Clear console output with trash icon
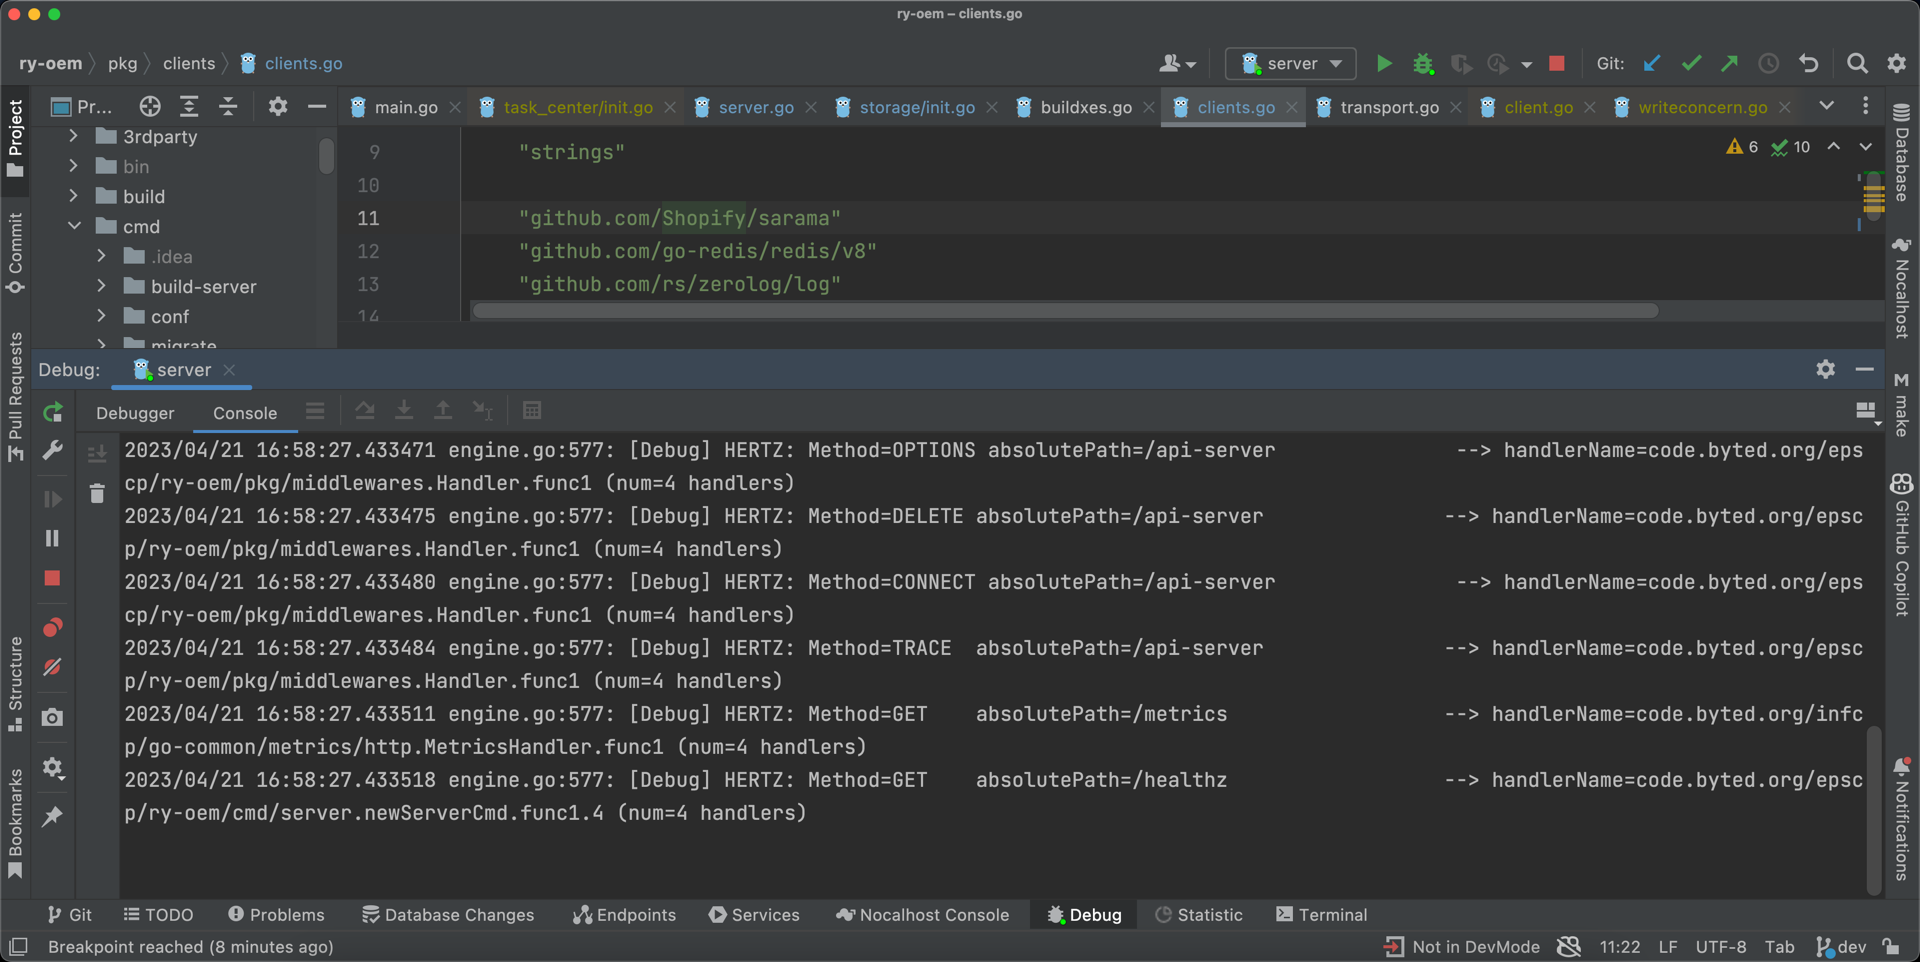Viewport: 1920px width, 962px height. click(97, 493)
